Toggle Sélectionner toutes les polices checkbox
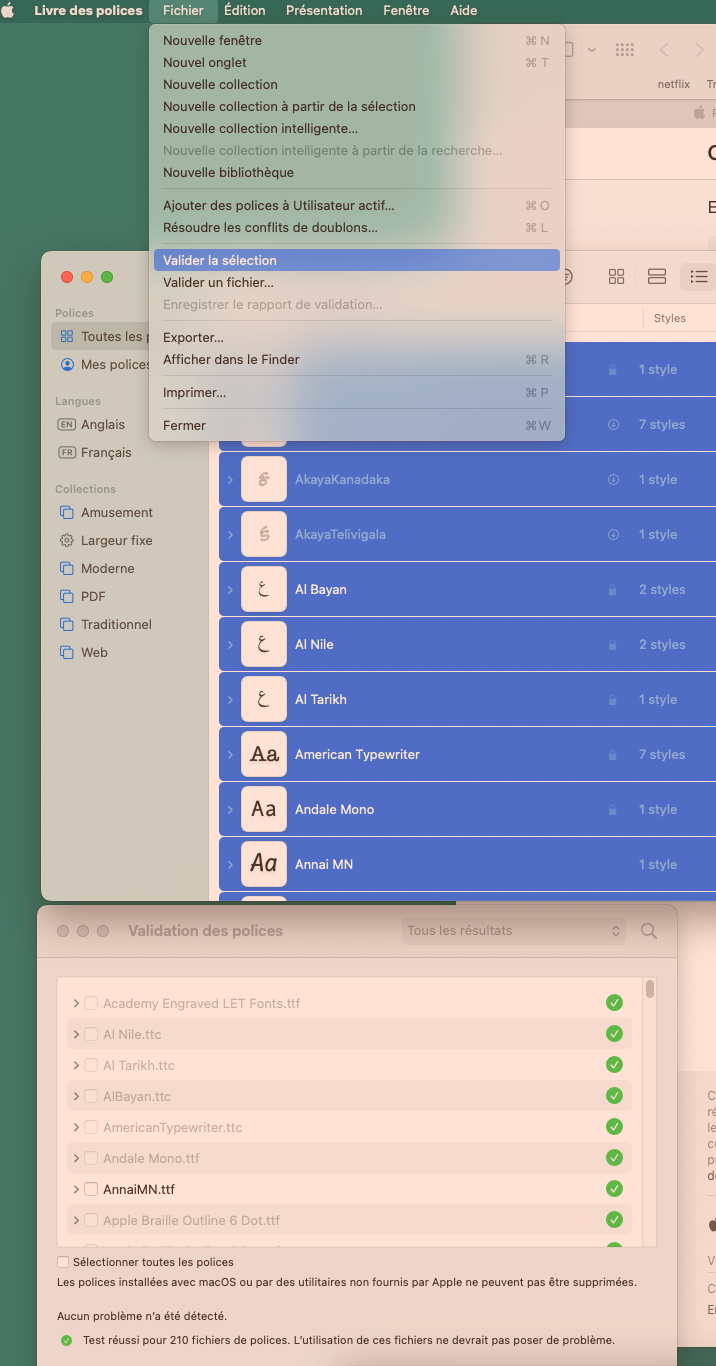The image size is (716, 1366). [64, 1262]
